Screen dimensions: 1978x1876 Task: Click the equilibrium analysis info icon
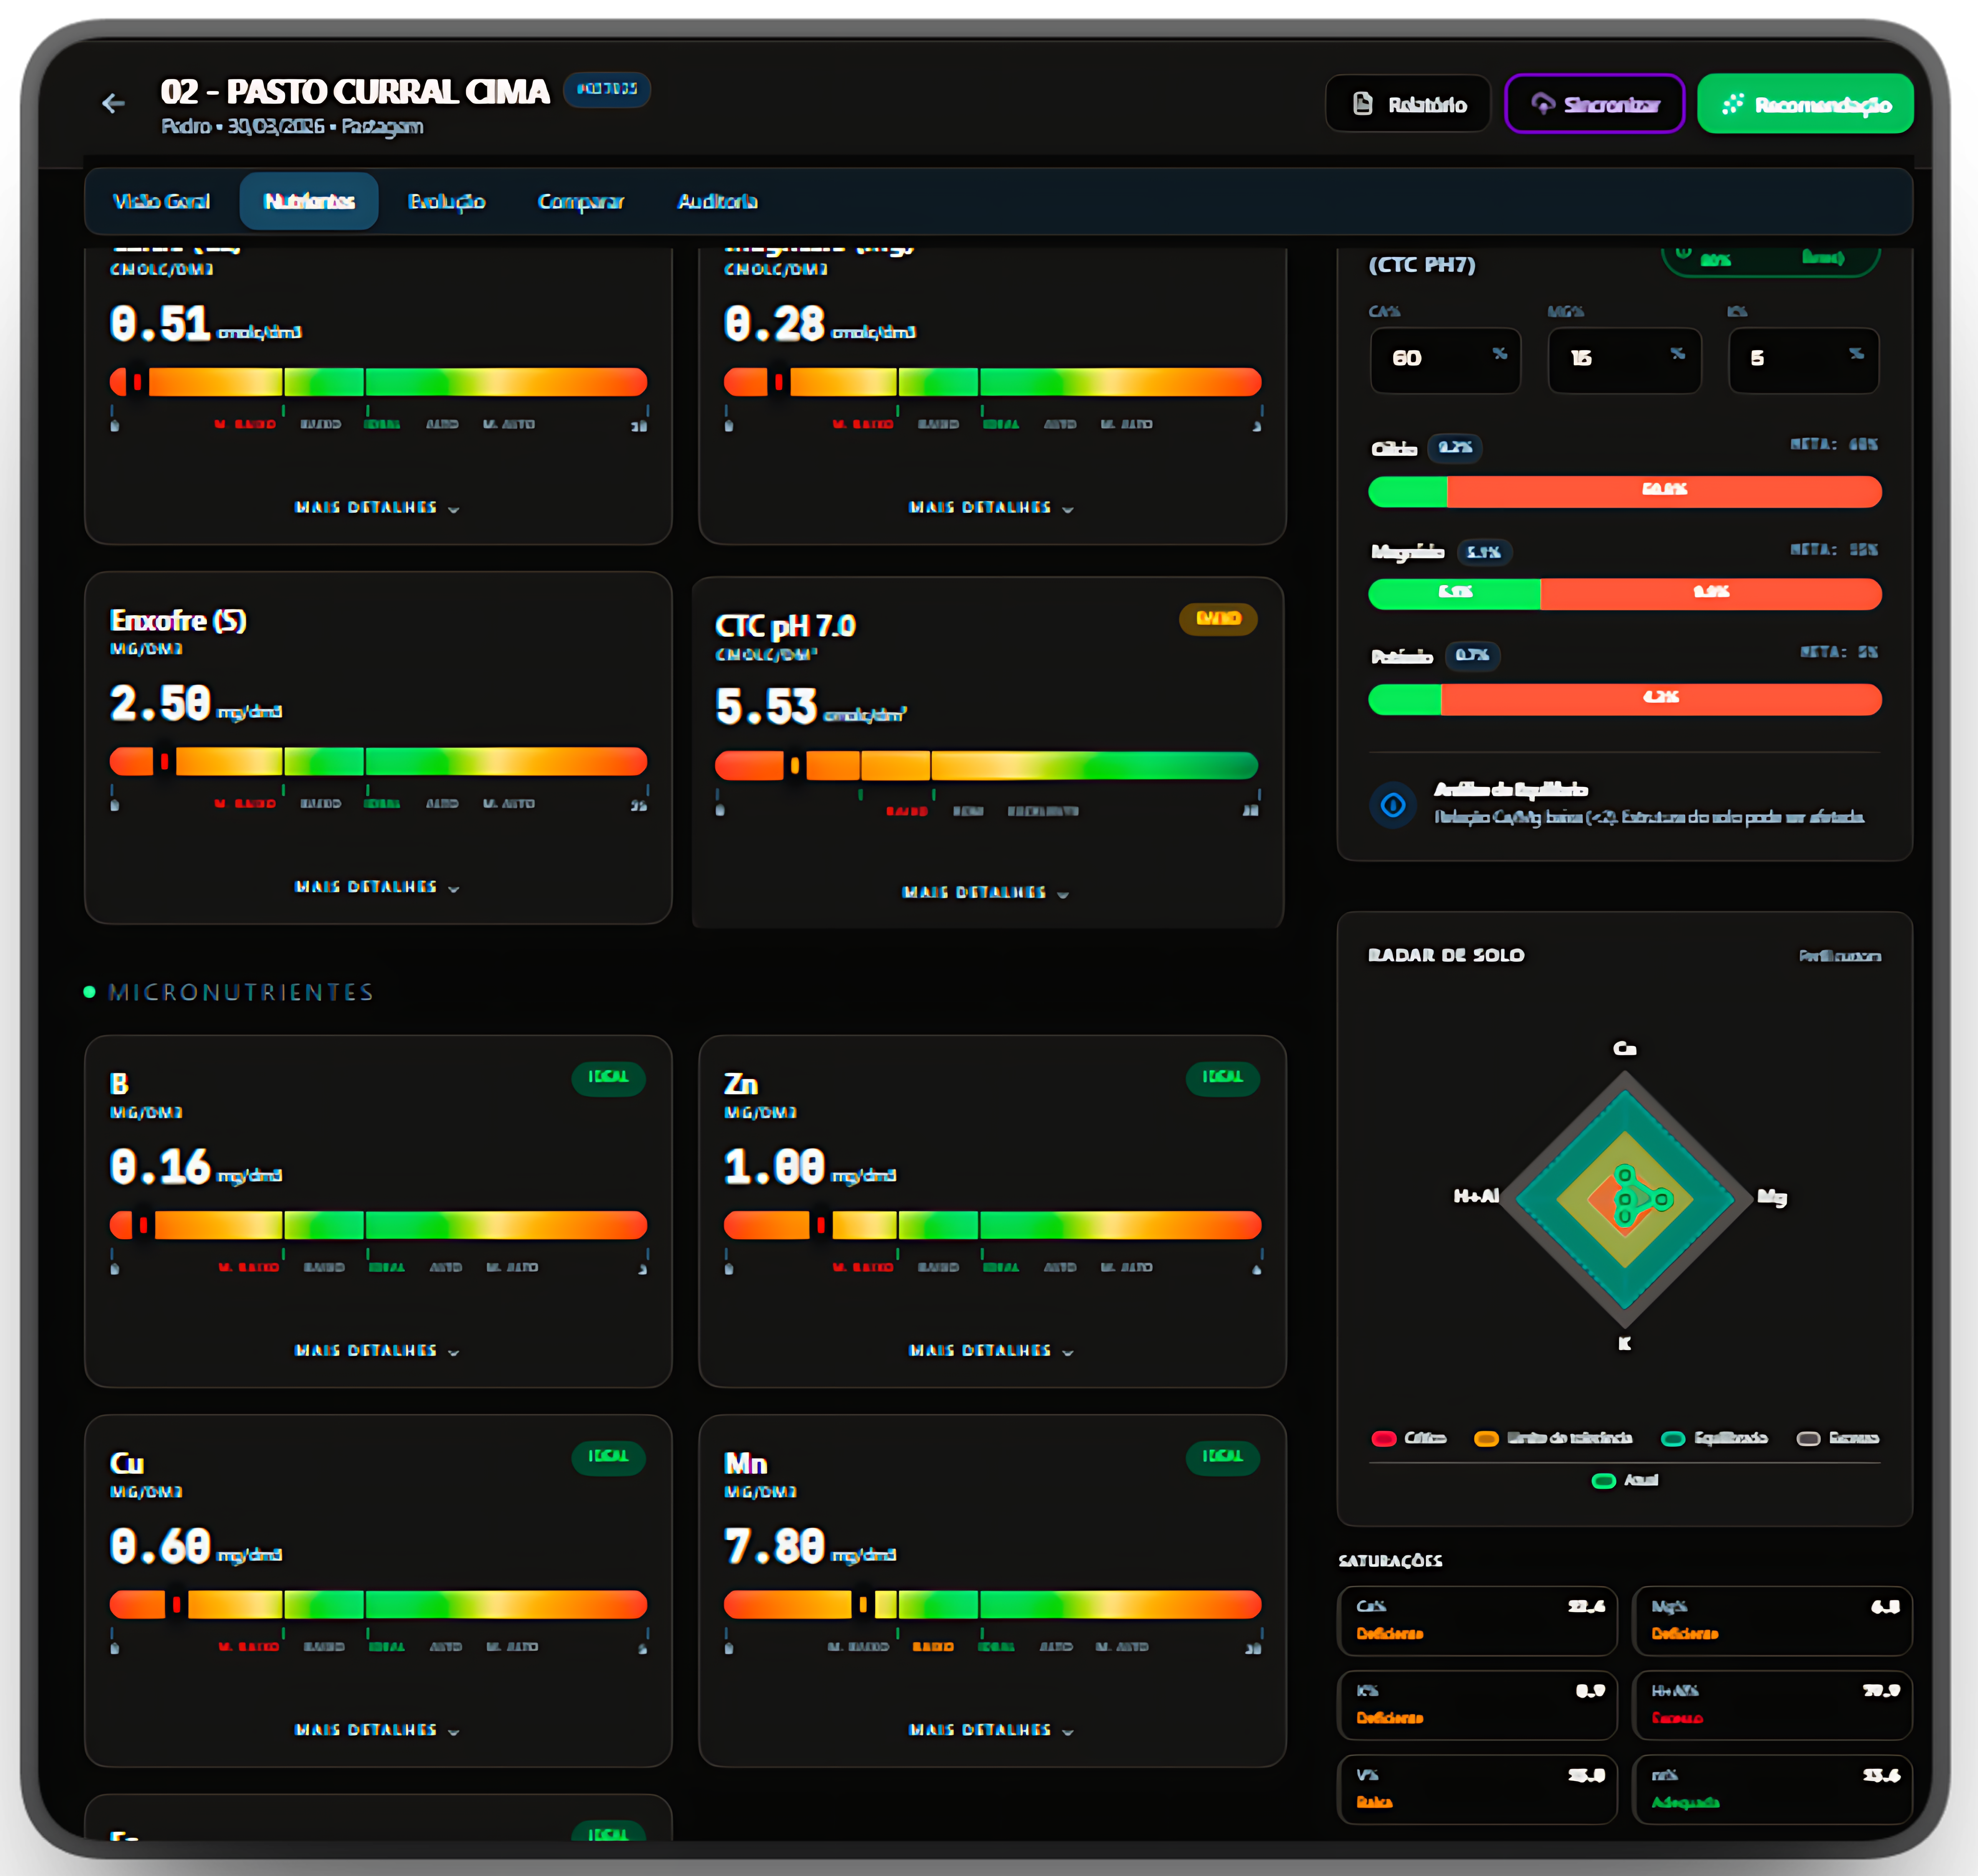1393,805
